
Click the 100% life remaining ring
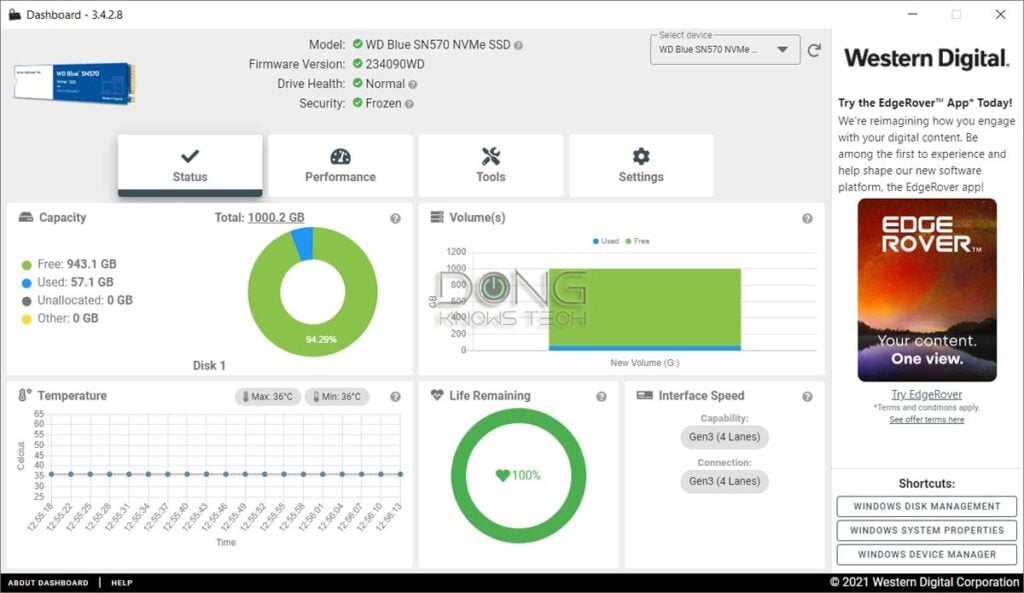519,475
